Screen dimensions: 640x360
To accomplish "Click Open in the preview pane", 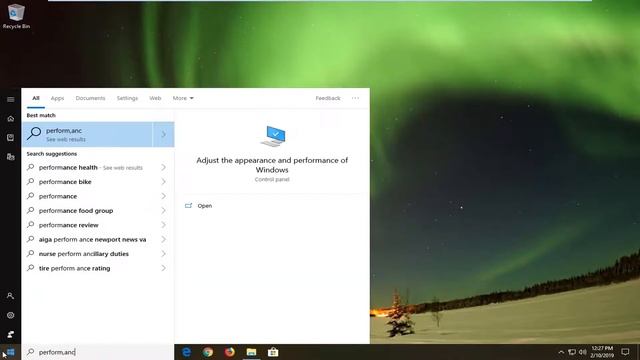I will pos(204,206).
